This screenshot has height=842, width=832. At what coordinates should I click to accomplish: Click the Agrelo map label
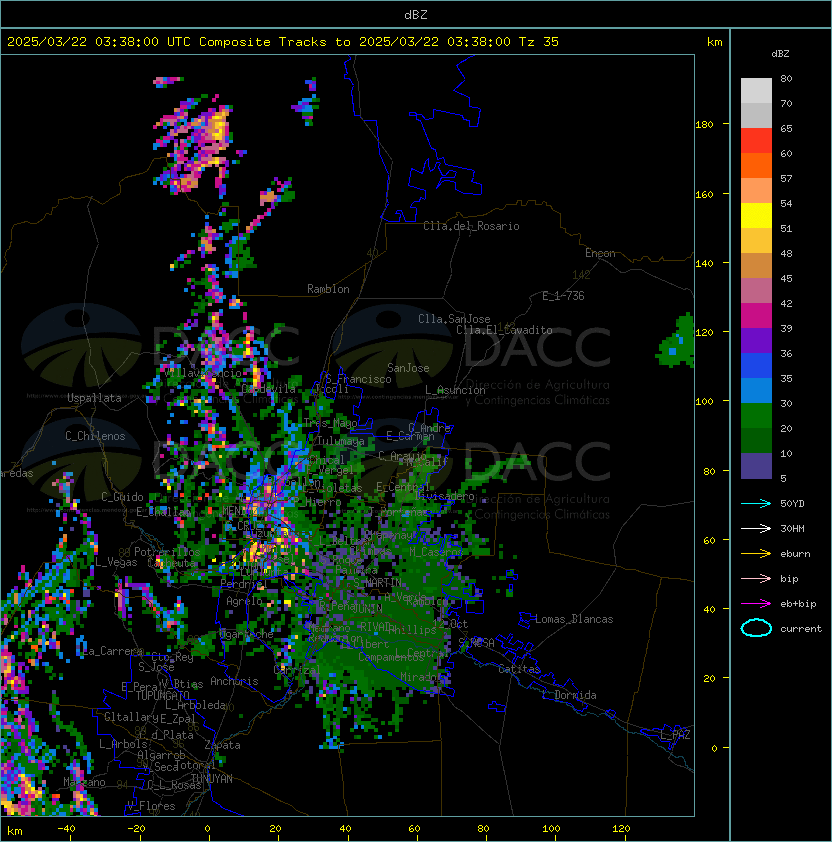tap(244, 601)
